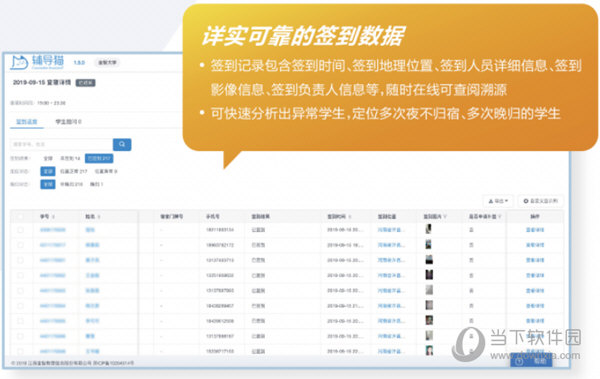Image resolution: width=600 pixels, height=379 pixels.
Task: Select 全部 in the location status filter
Action: coord(48,171)
